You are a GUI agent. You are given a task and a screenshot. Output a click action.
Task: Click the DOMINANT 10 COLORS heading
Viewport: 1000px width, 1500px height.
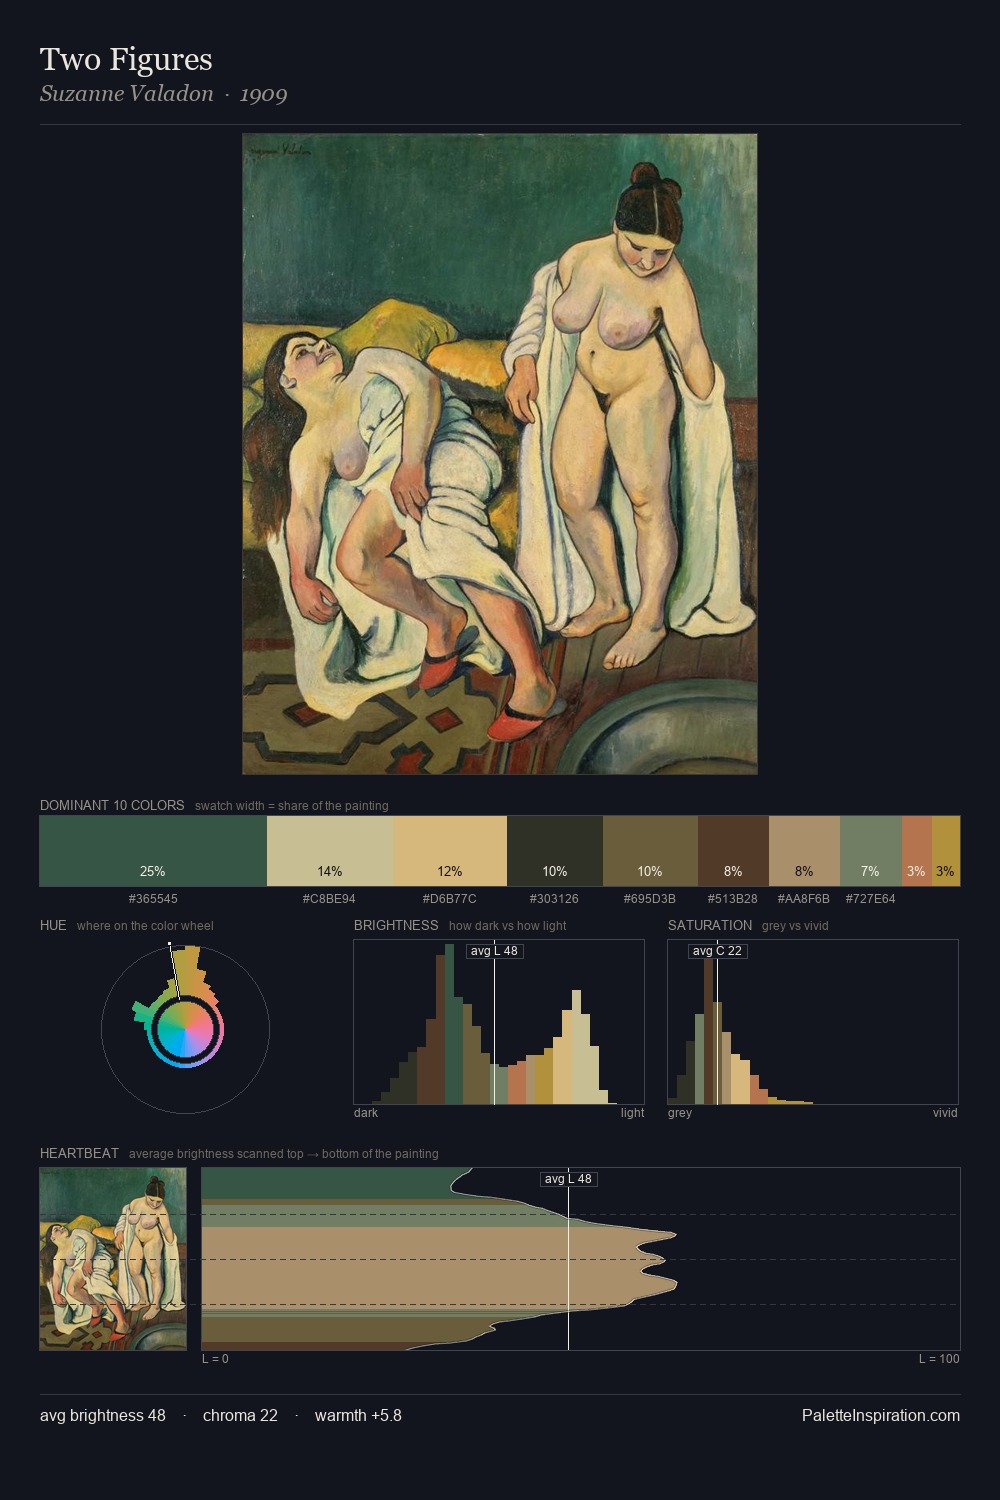pos(112,805)
